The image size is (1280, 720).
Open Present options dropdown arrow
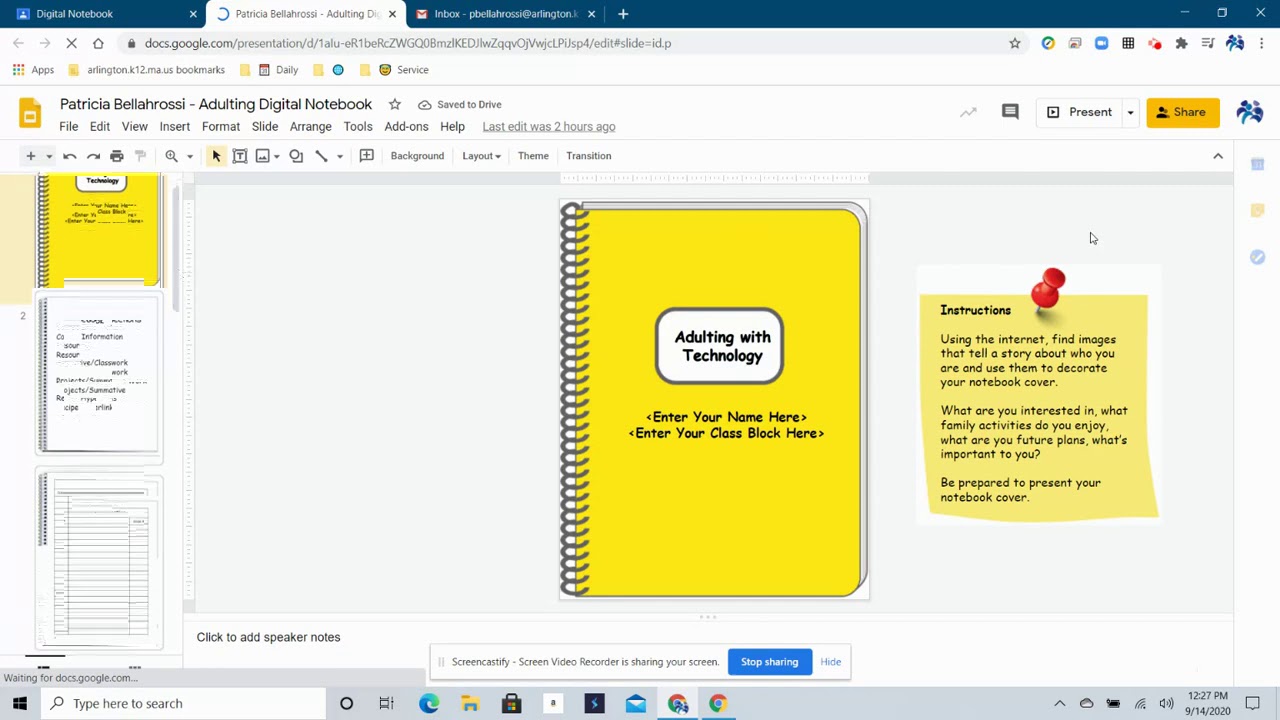(1130, 112)
